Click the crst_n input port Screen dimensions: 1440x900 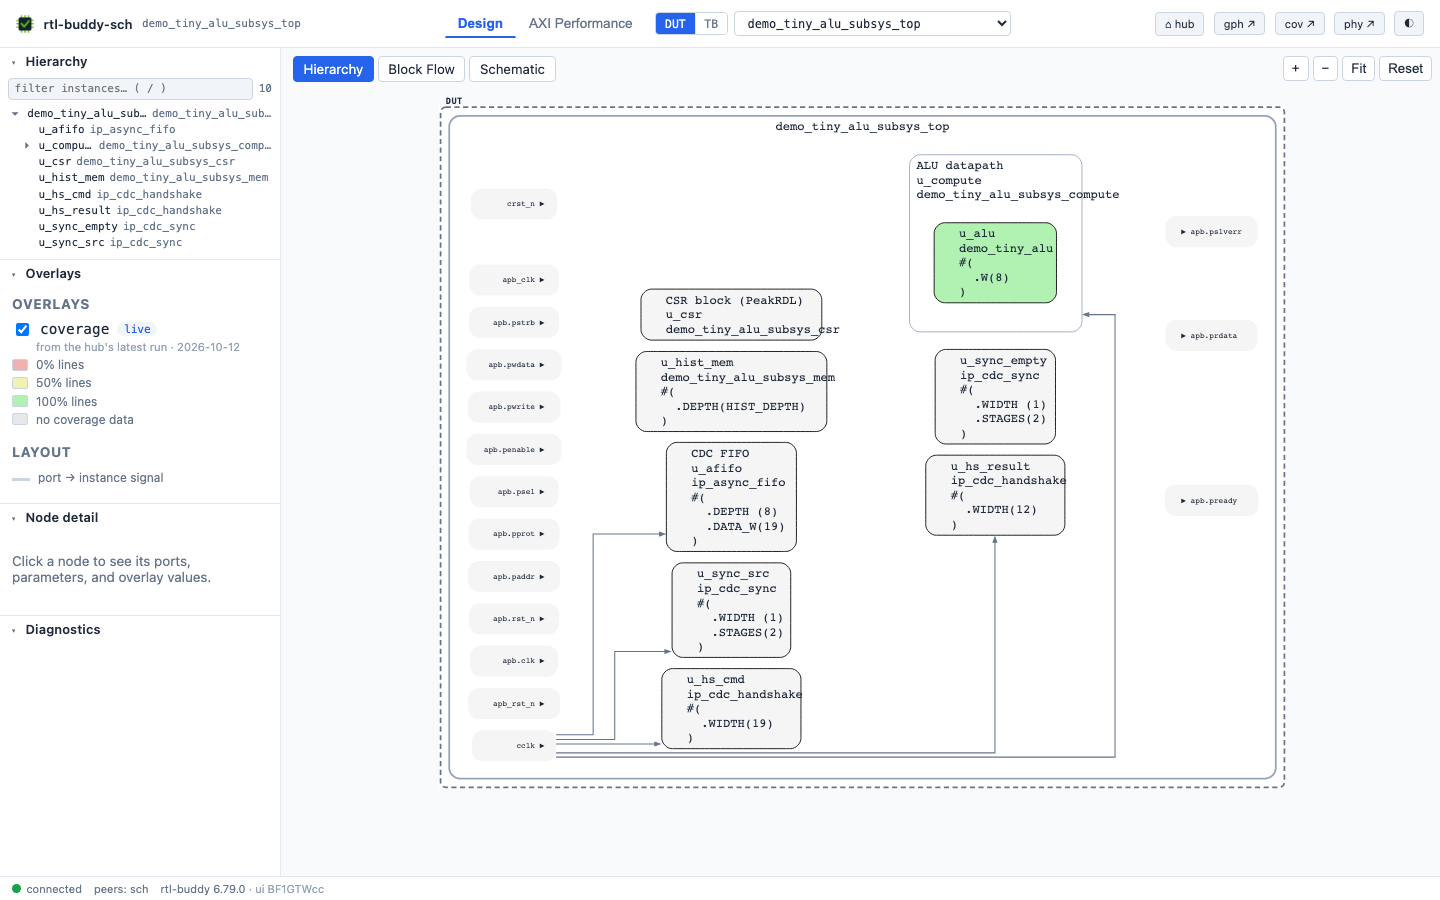click(x=514, y=204)
